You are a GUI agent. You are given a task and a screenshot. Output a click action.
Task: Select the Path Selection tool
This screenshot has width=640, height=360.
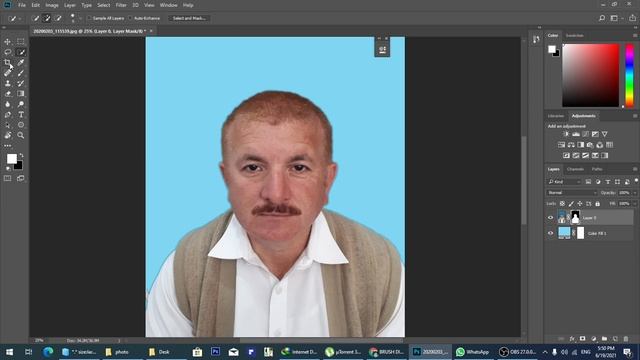(7, 125)
